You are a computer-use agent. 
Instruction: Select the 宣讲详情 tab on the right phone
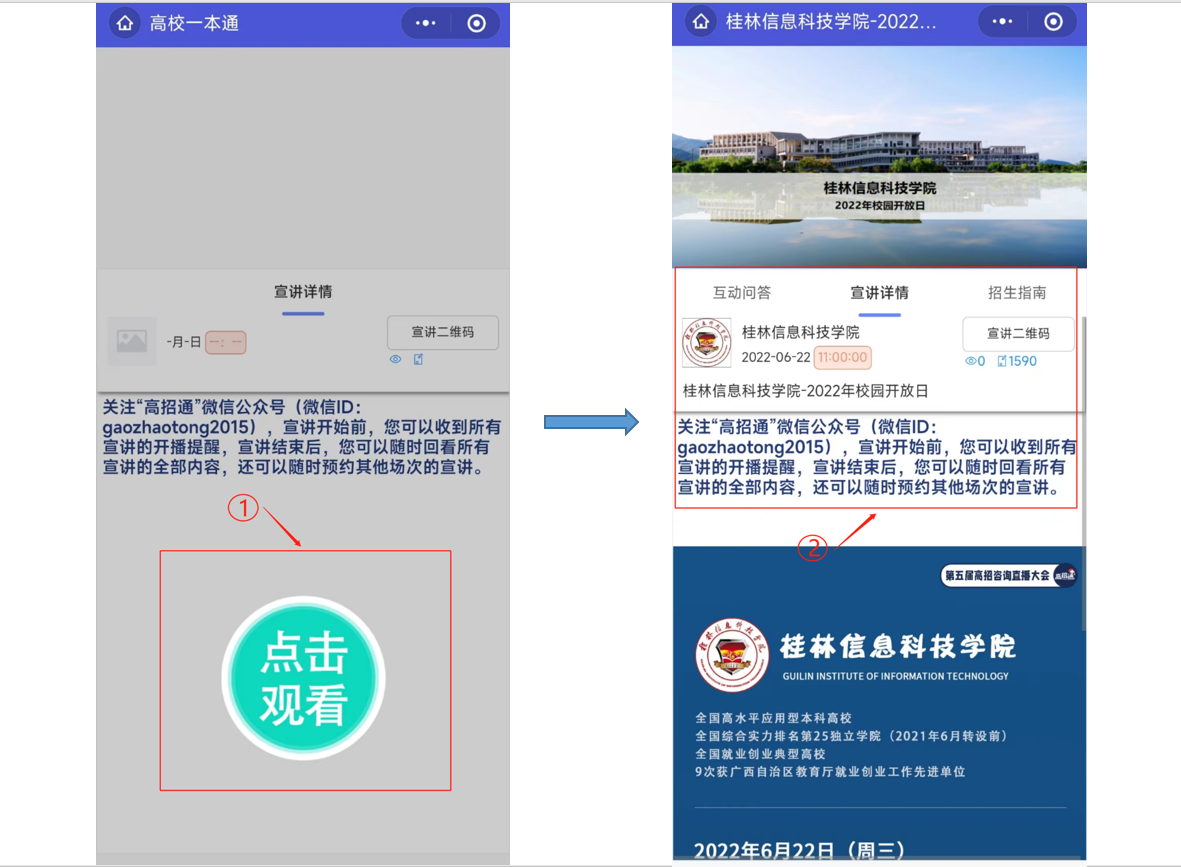coord(879,293)
